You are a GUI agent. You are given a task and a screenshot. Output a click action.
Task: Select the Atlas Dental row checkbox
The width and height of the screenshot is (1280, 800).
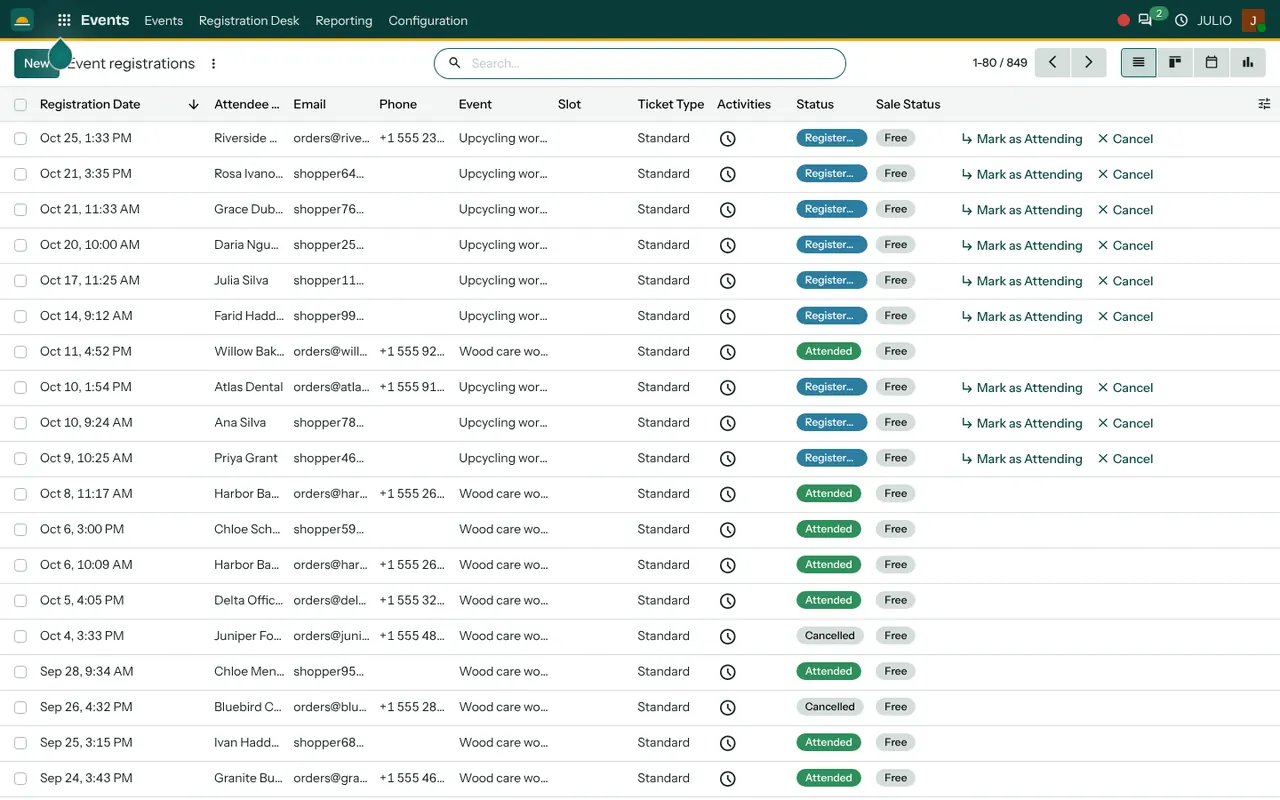20,387
